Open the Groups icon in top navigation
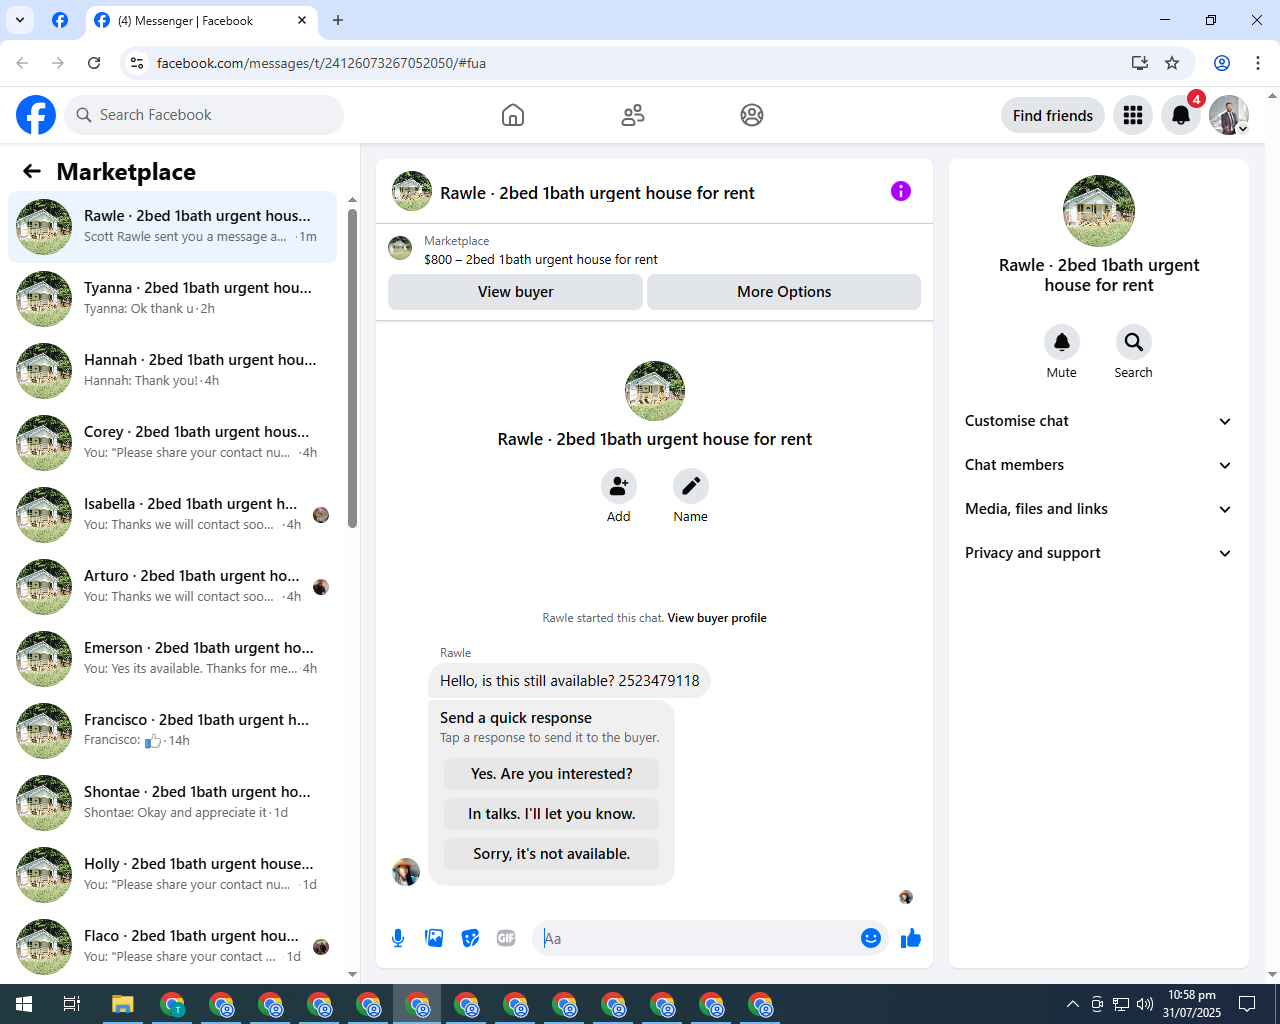The image size is (1280, 1024). 752,115
